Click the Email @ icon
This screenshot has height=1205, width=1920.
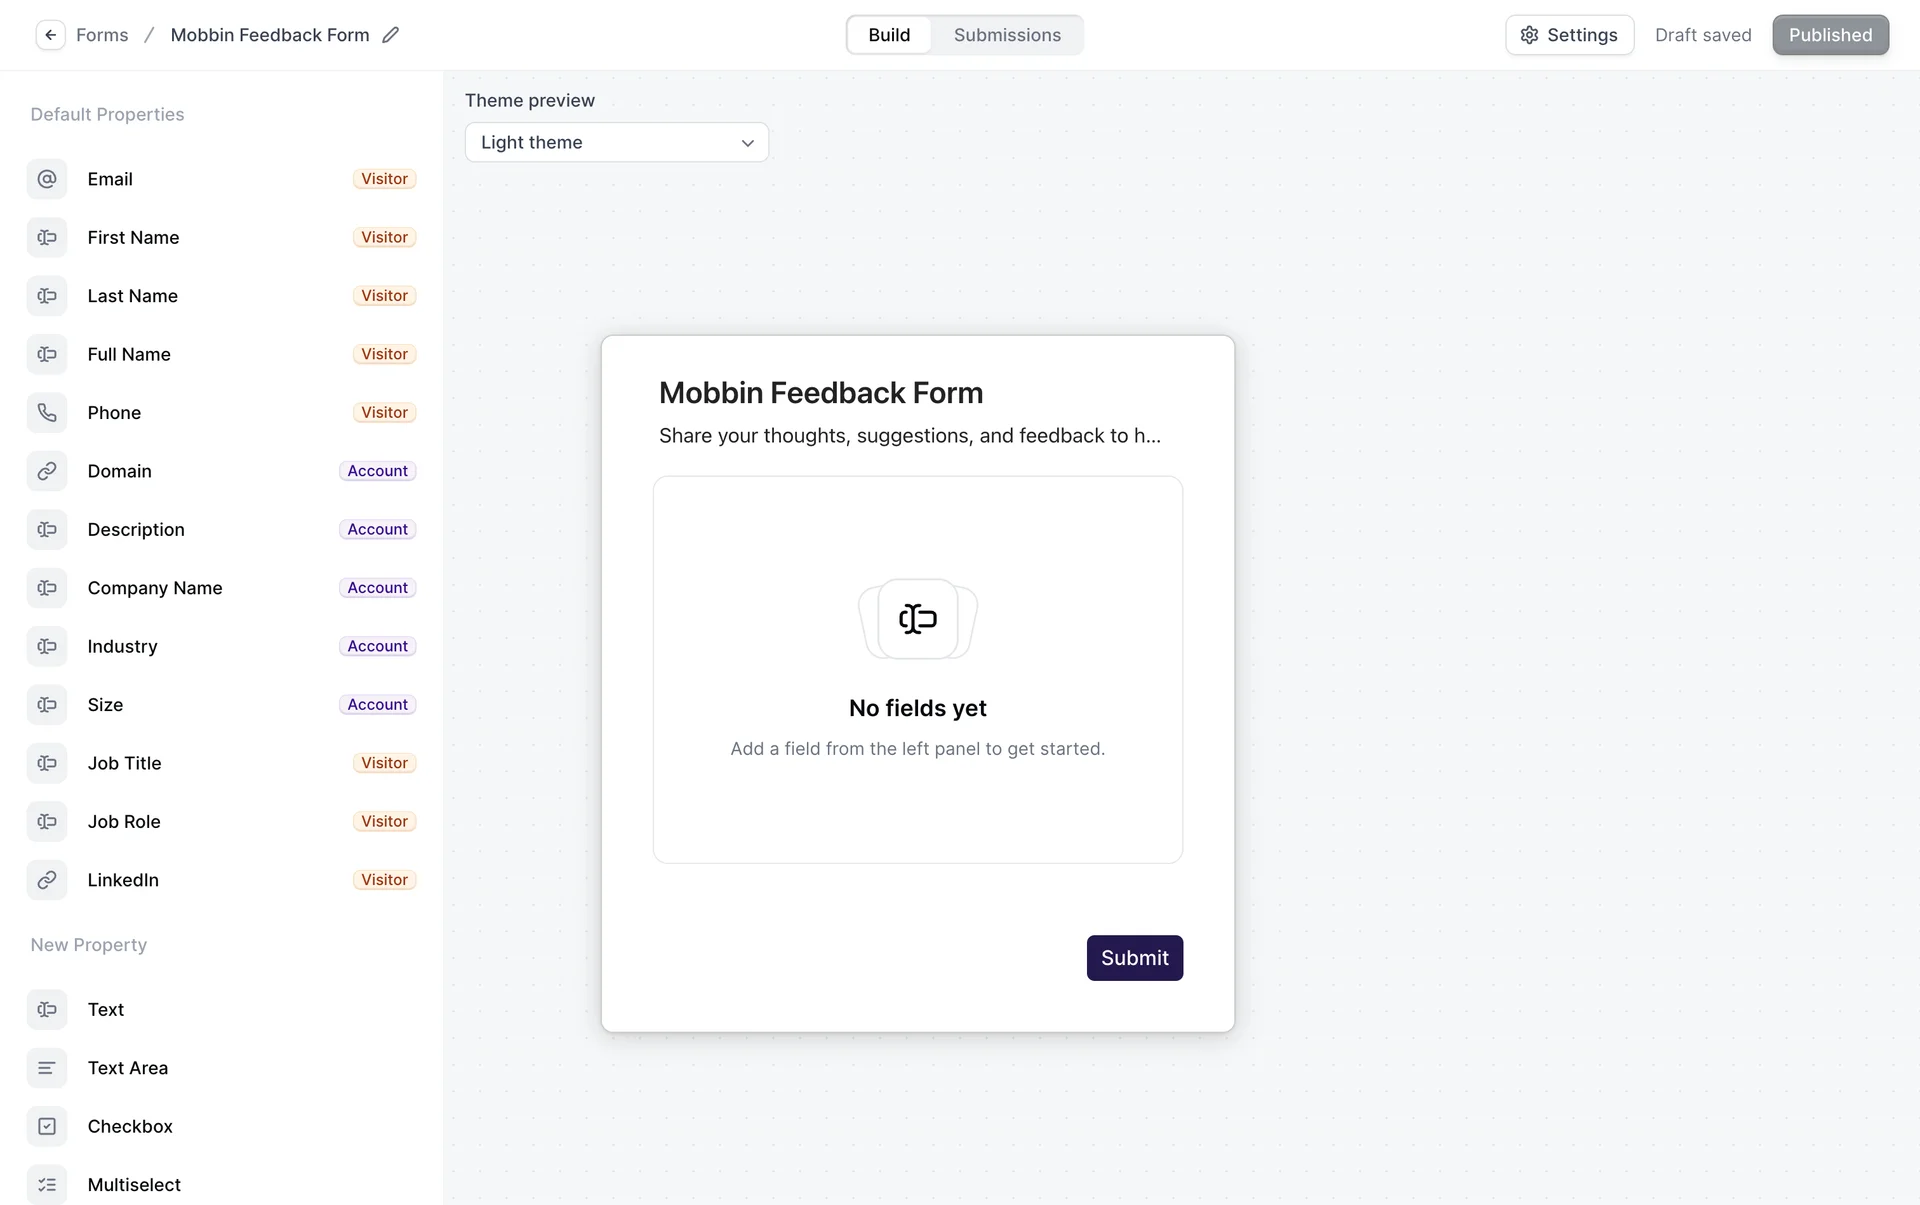pos(47,179)
